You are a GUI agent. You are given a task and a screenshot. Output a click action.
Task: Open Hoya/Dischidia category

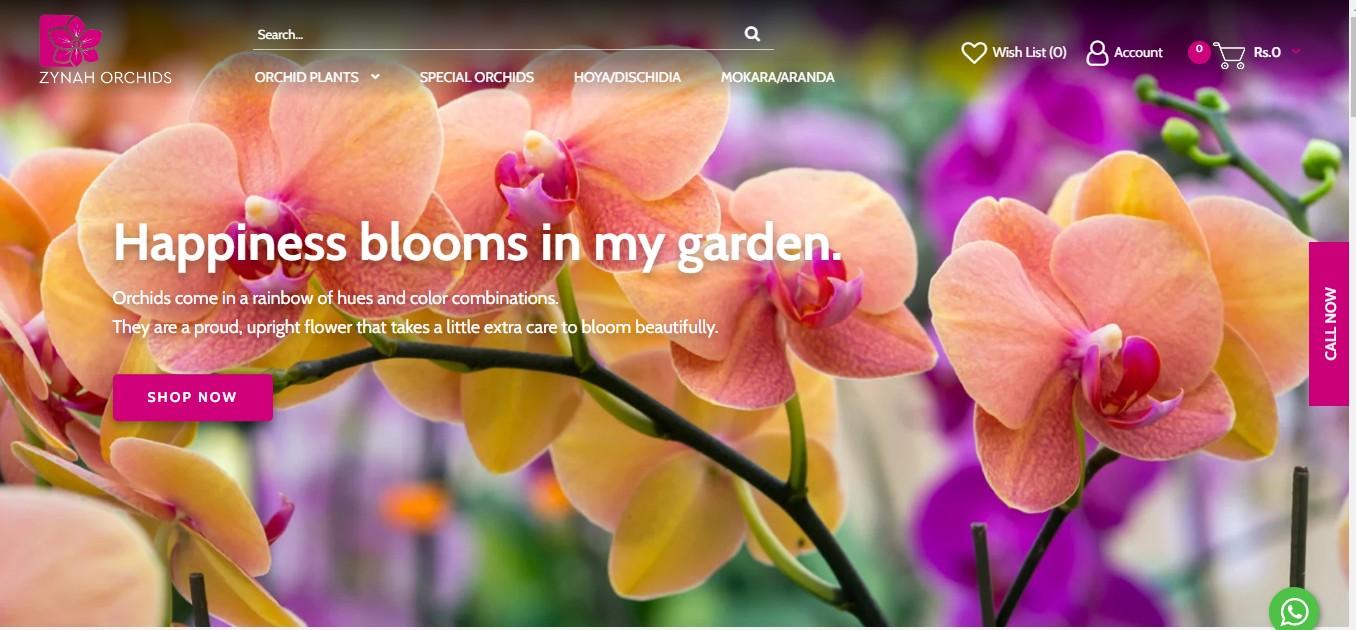point(627,77)
